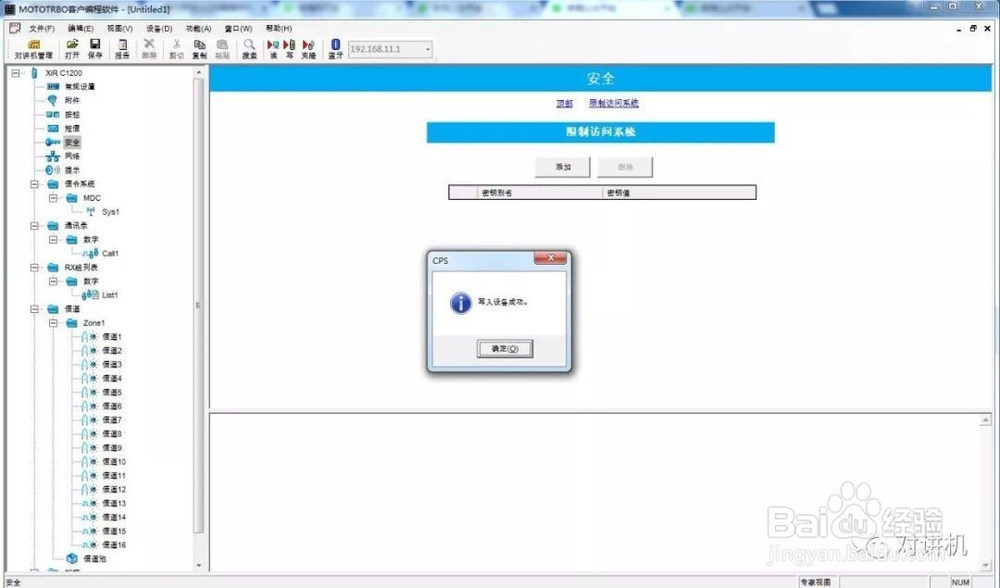Click the 写 write-radio toolbar icon
The height and width of the screenshot is (588, 1000).
(x=289, y=49)
